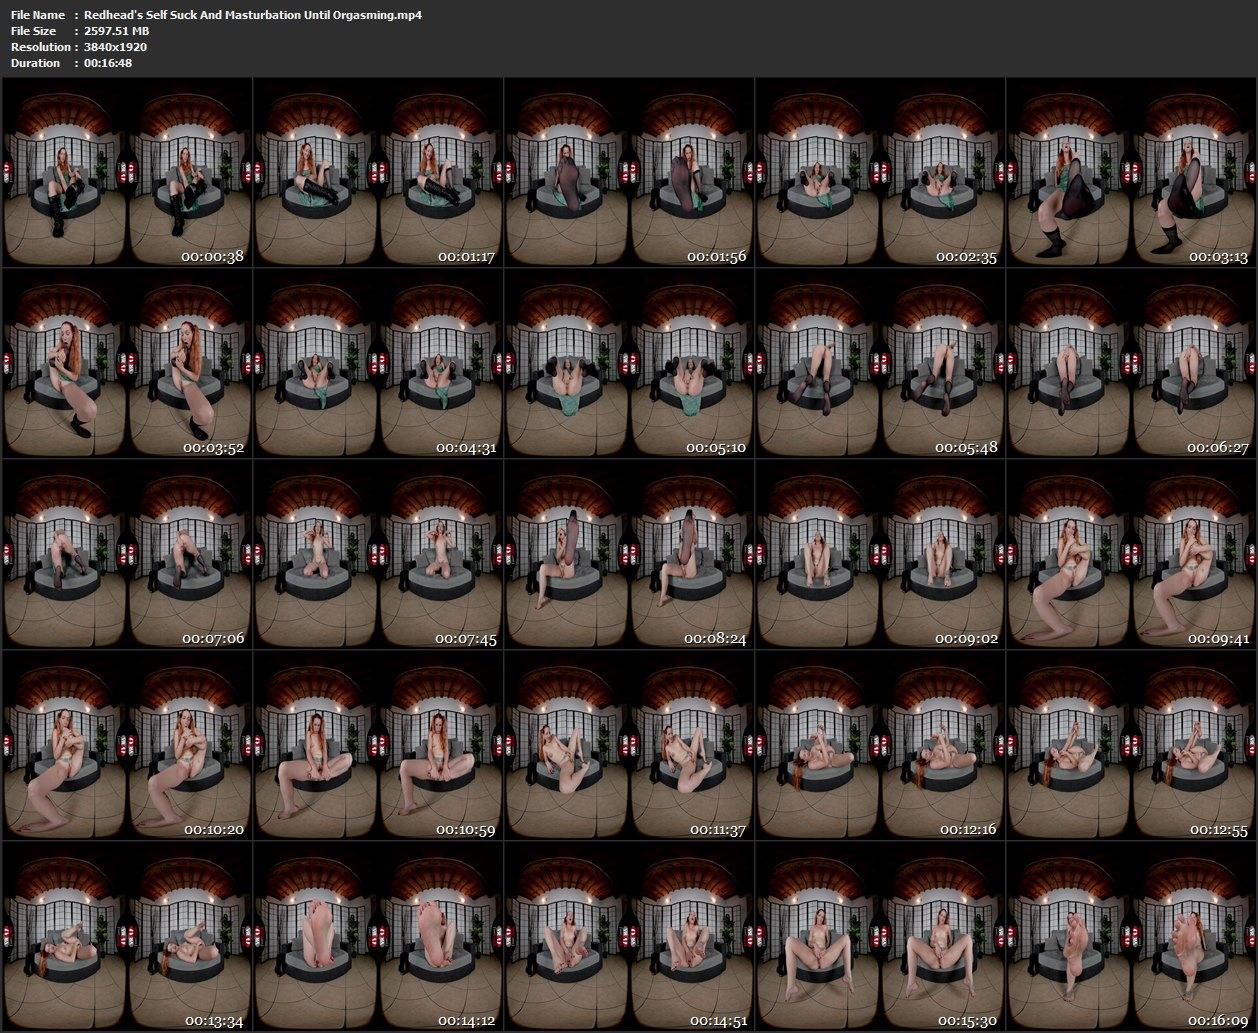Open the thumbnail labeled 00:06:27
This screenshot has height=1033, width=1258.
(1130, 363)
